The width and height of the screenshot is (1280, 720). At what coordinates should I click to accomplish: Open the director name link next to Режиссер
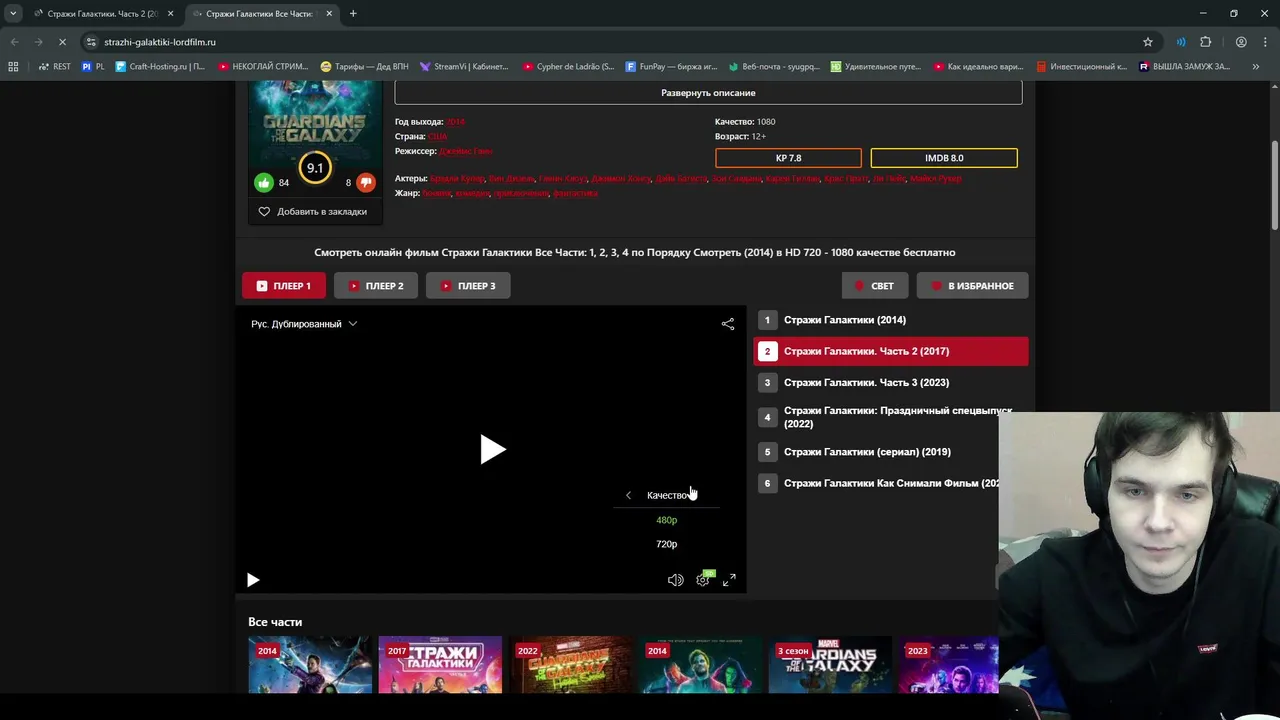(x=466, y=151)
